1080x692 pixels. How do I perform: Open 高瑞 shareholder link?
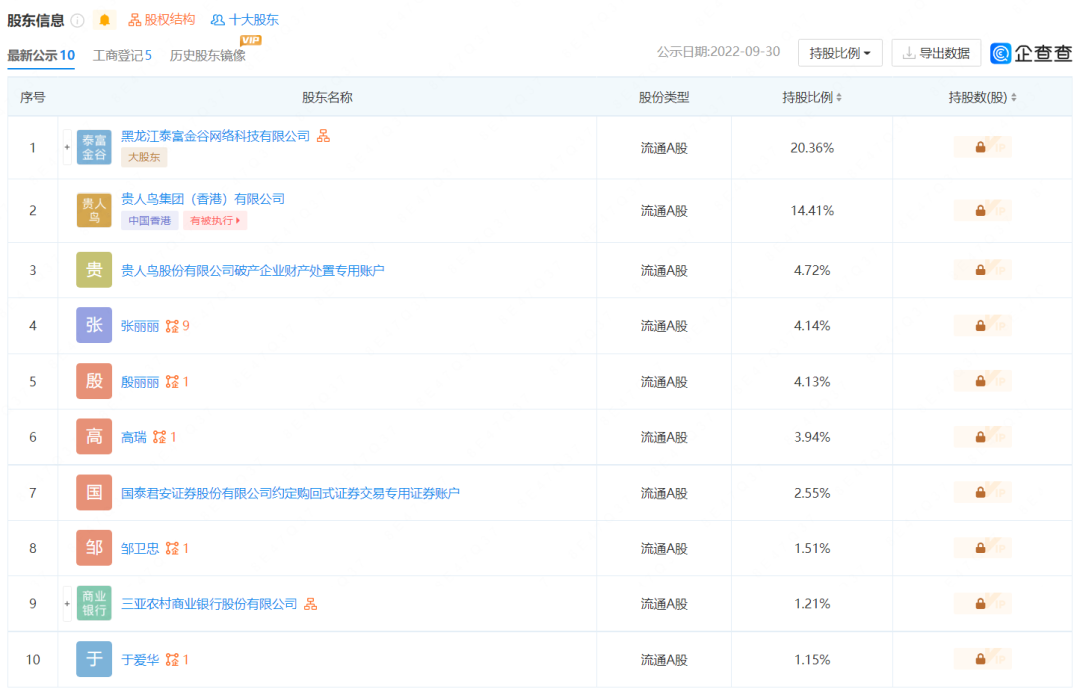pyautogui.click(x=134, y=437)
